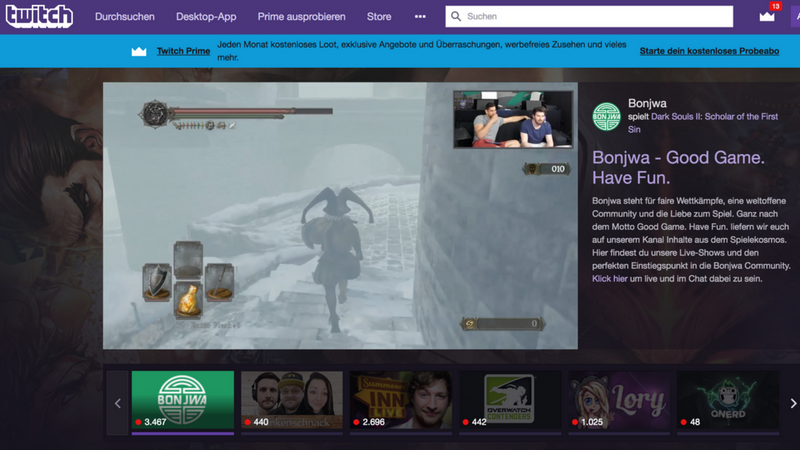Open the Bonjwa channel name
This screenshot has width=800, height=450.
click(647, 103)
